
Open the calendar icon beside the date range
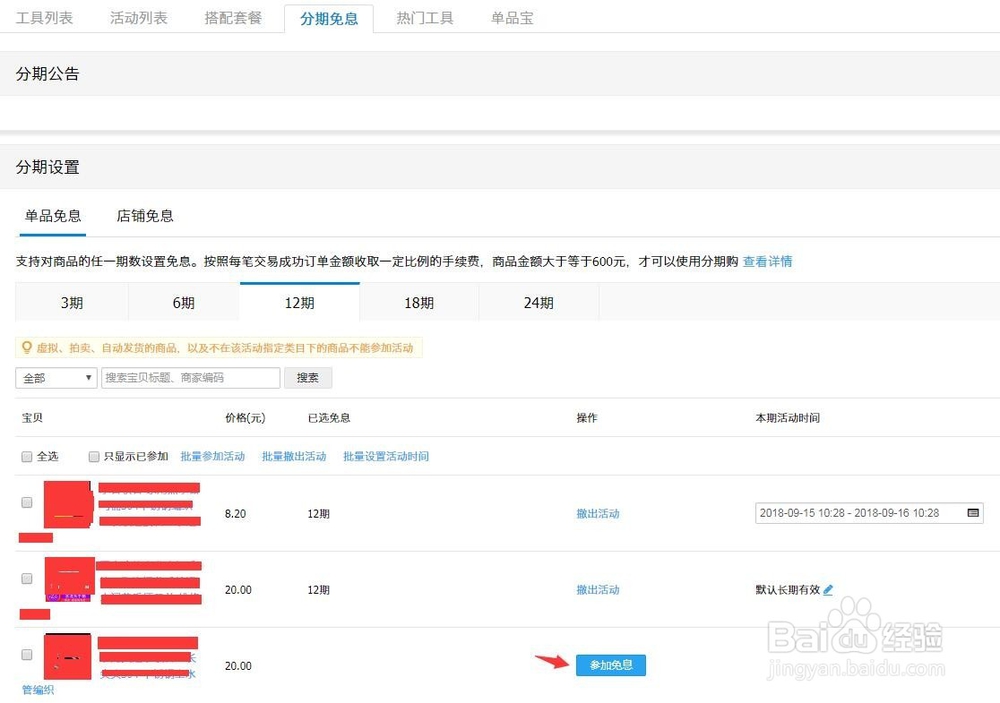[972, 512]
